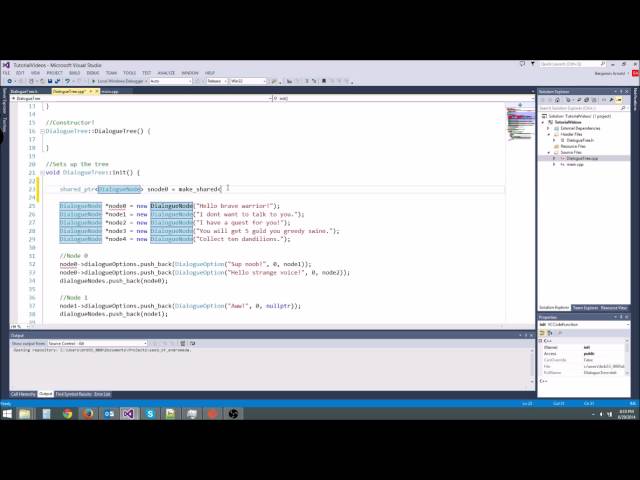The image size is (640, 480).
Task: Switch to the main.cpp editor tab
Action: (x=109, y=91)
